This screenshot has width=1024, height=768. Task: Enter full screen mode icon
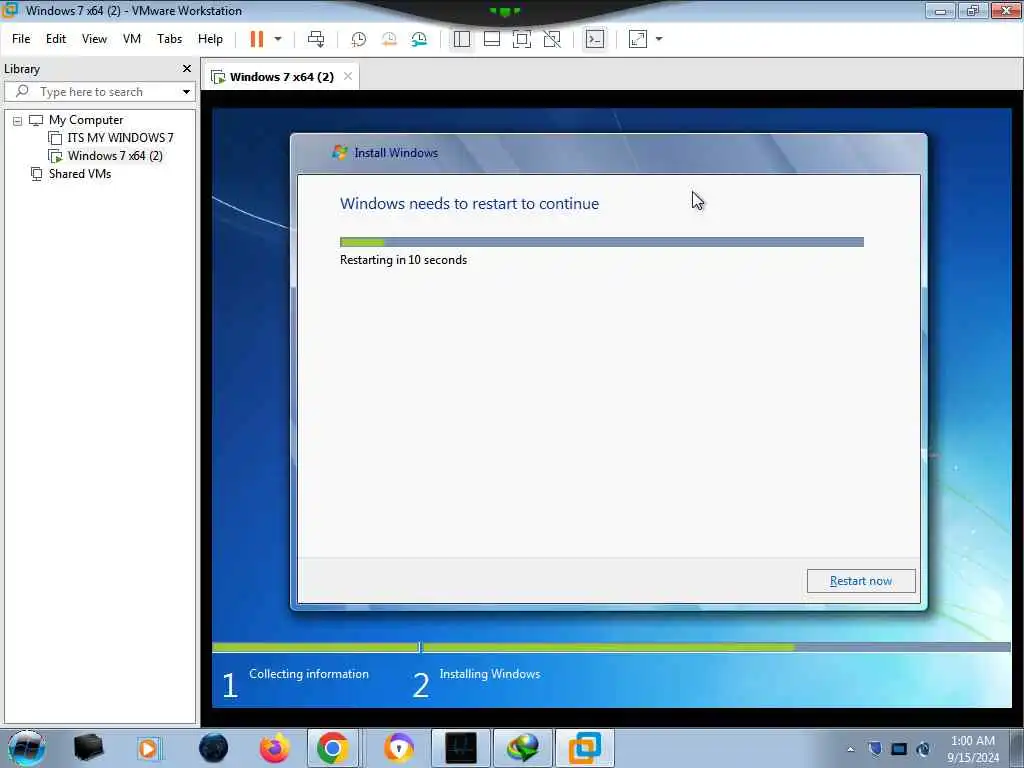click(522, 39)
